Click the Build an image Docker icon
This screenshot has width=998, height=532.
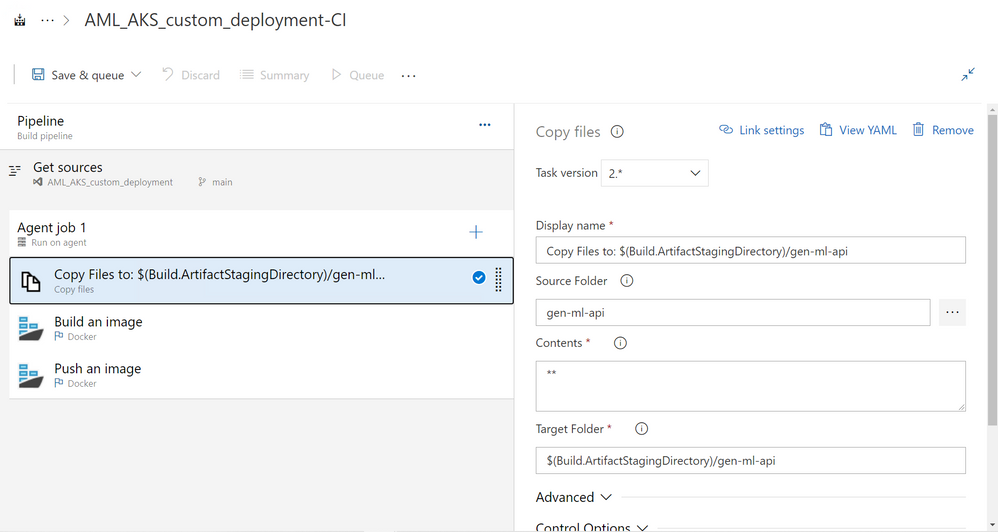coord(31,328)
